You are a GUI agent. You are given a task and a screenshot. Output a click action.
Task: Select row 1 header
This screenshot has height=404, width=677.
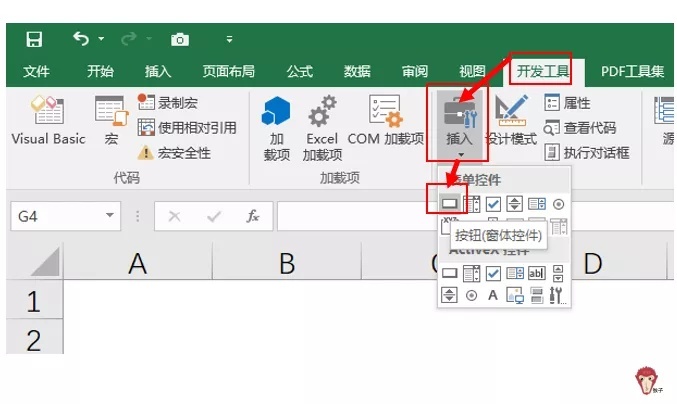pos(35,300)
